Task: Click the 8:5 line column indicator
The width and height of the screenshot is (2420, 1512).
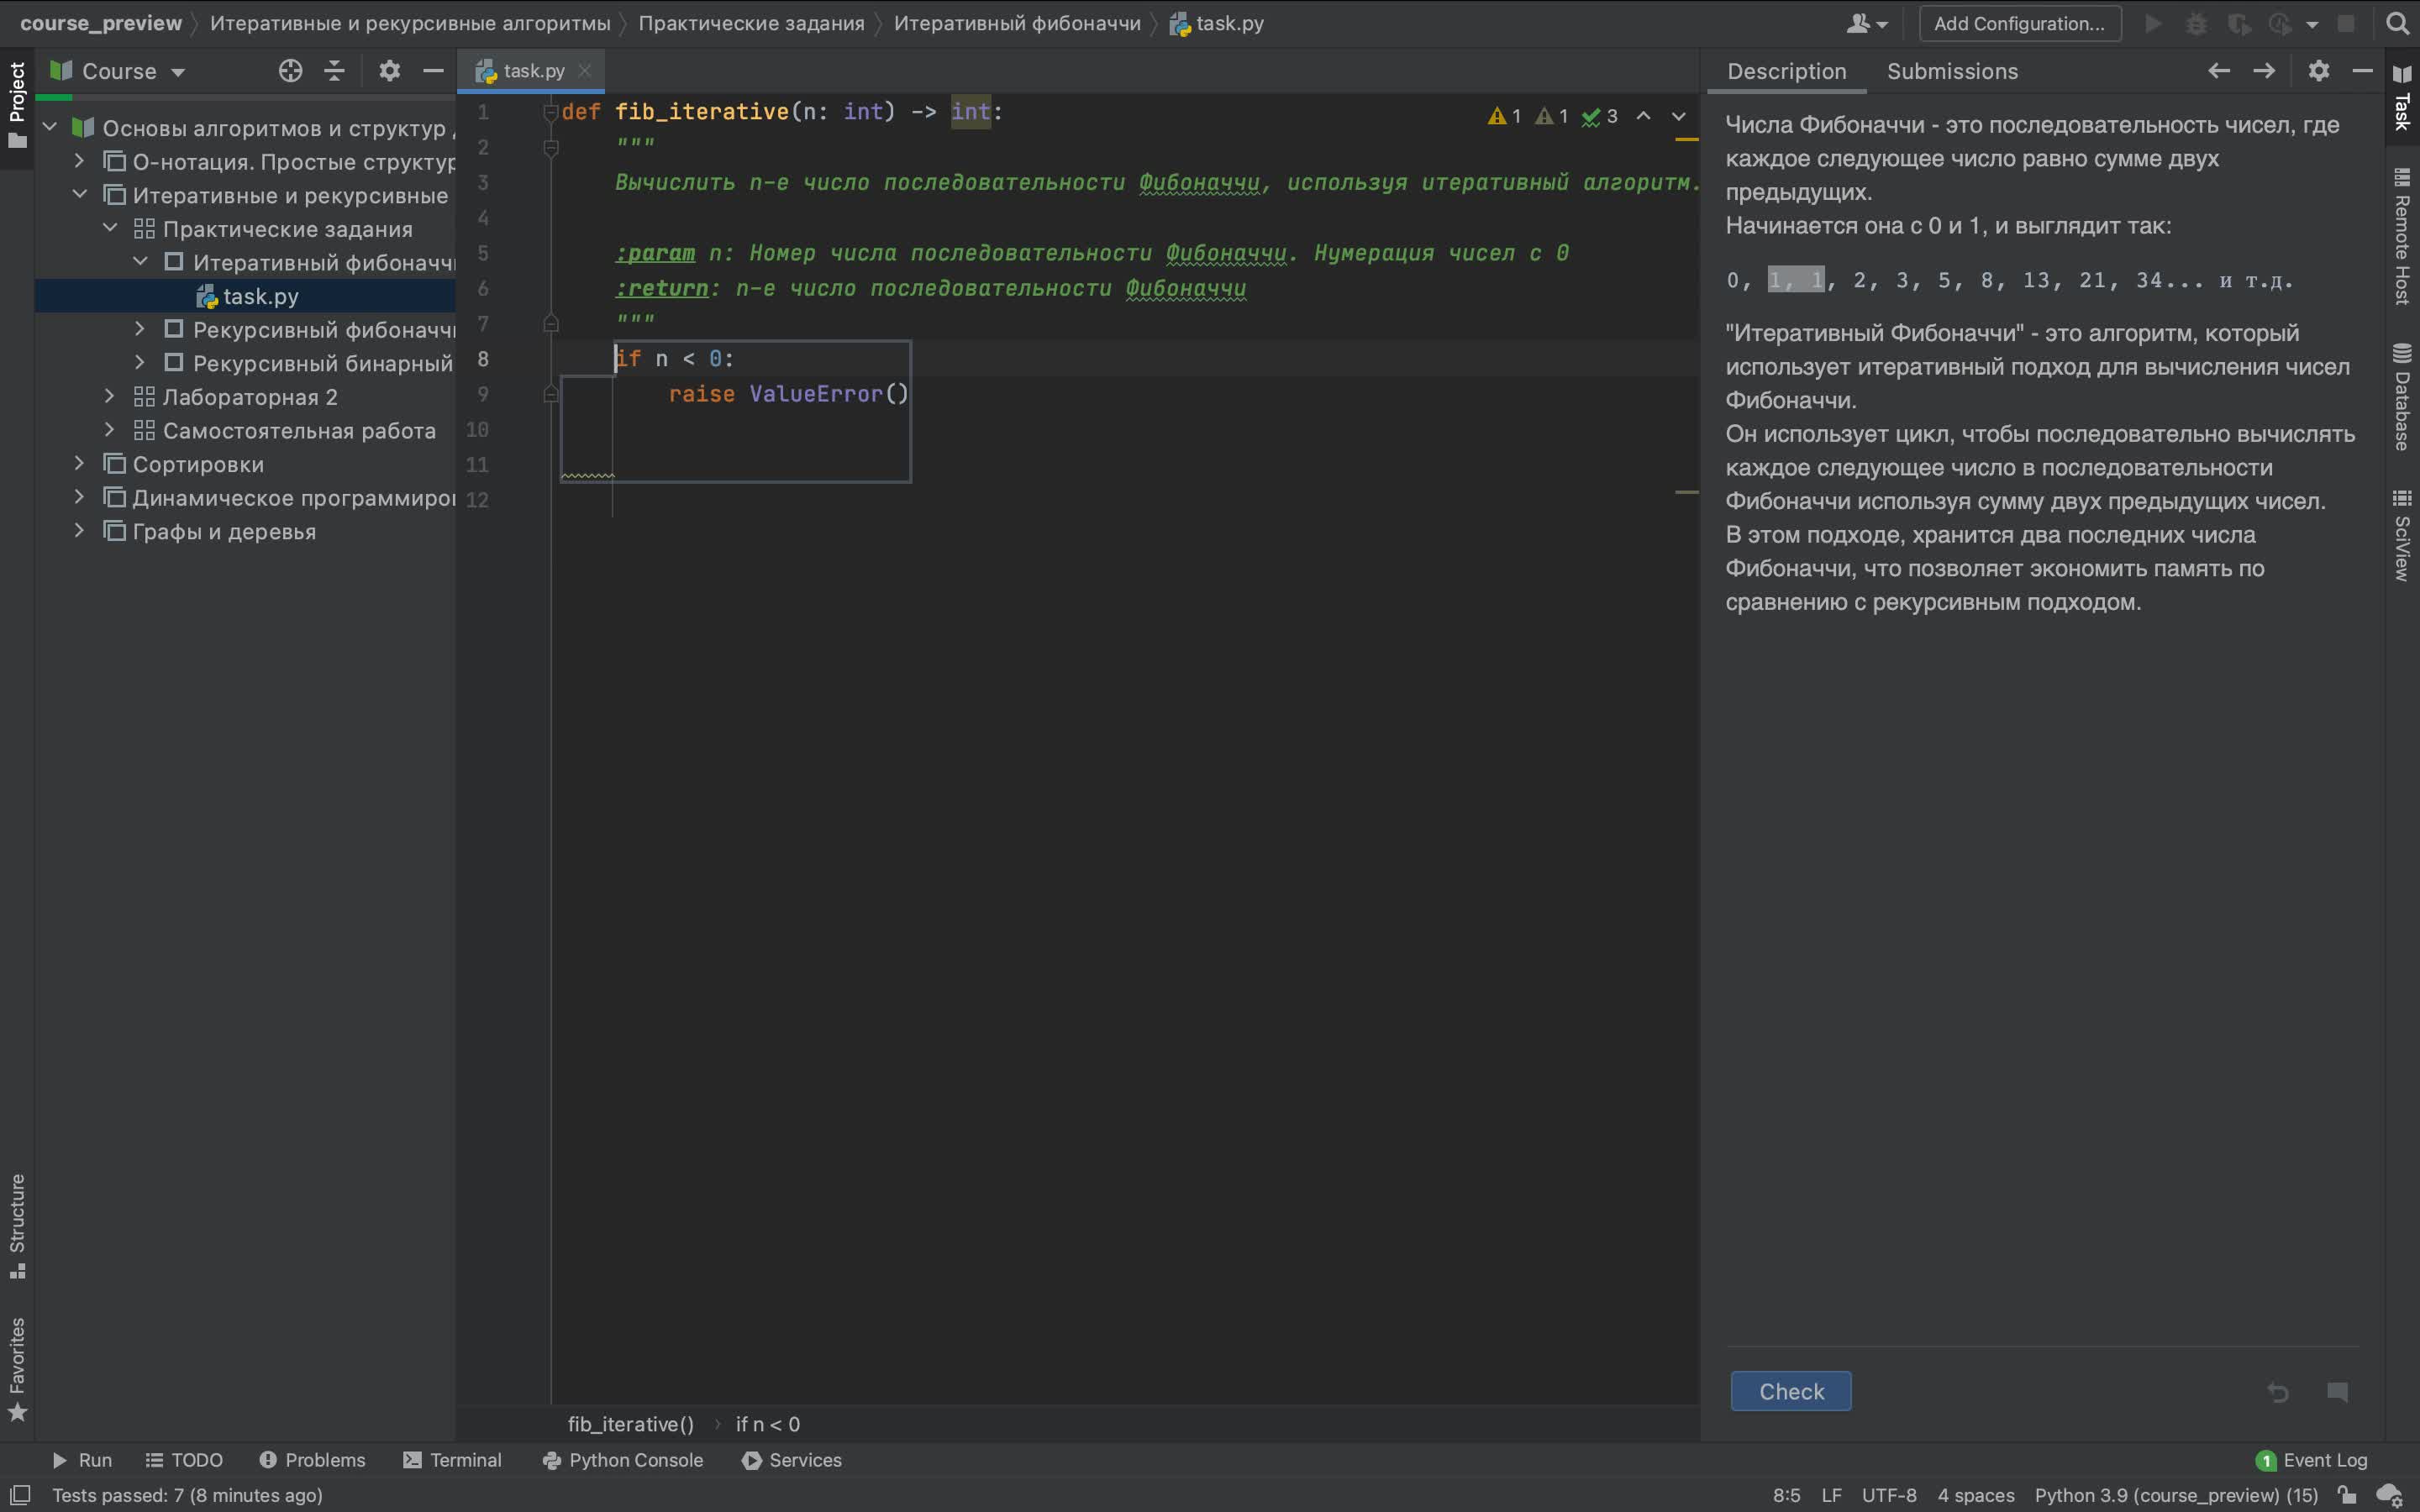Action: click(x=1786, y=1495)
